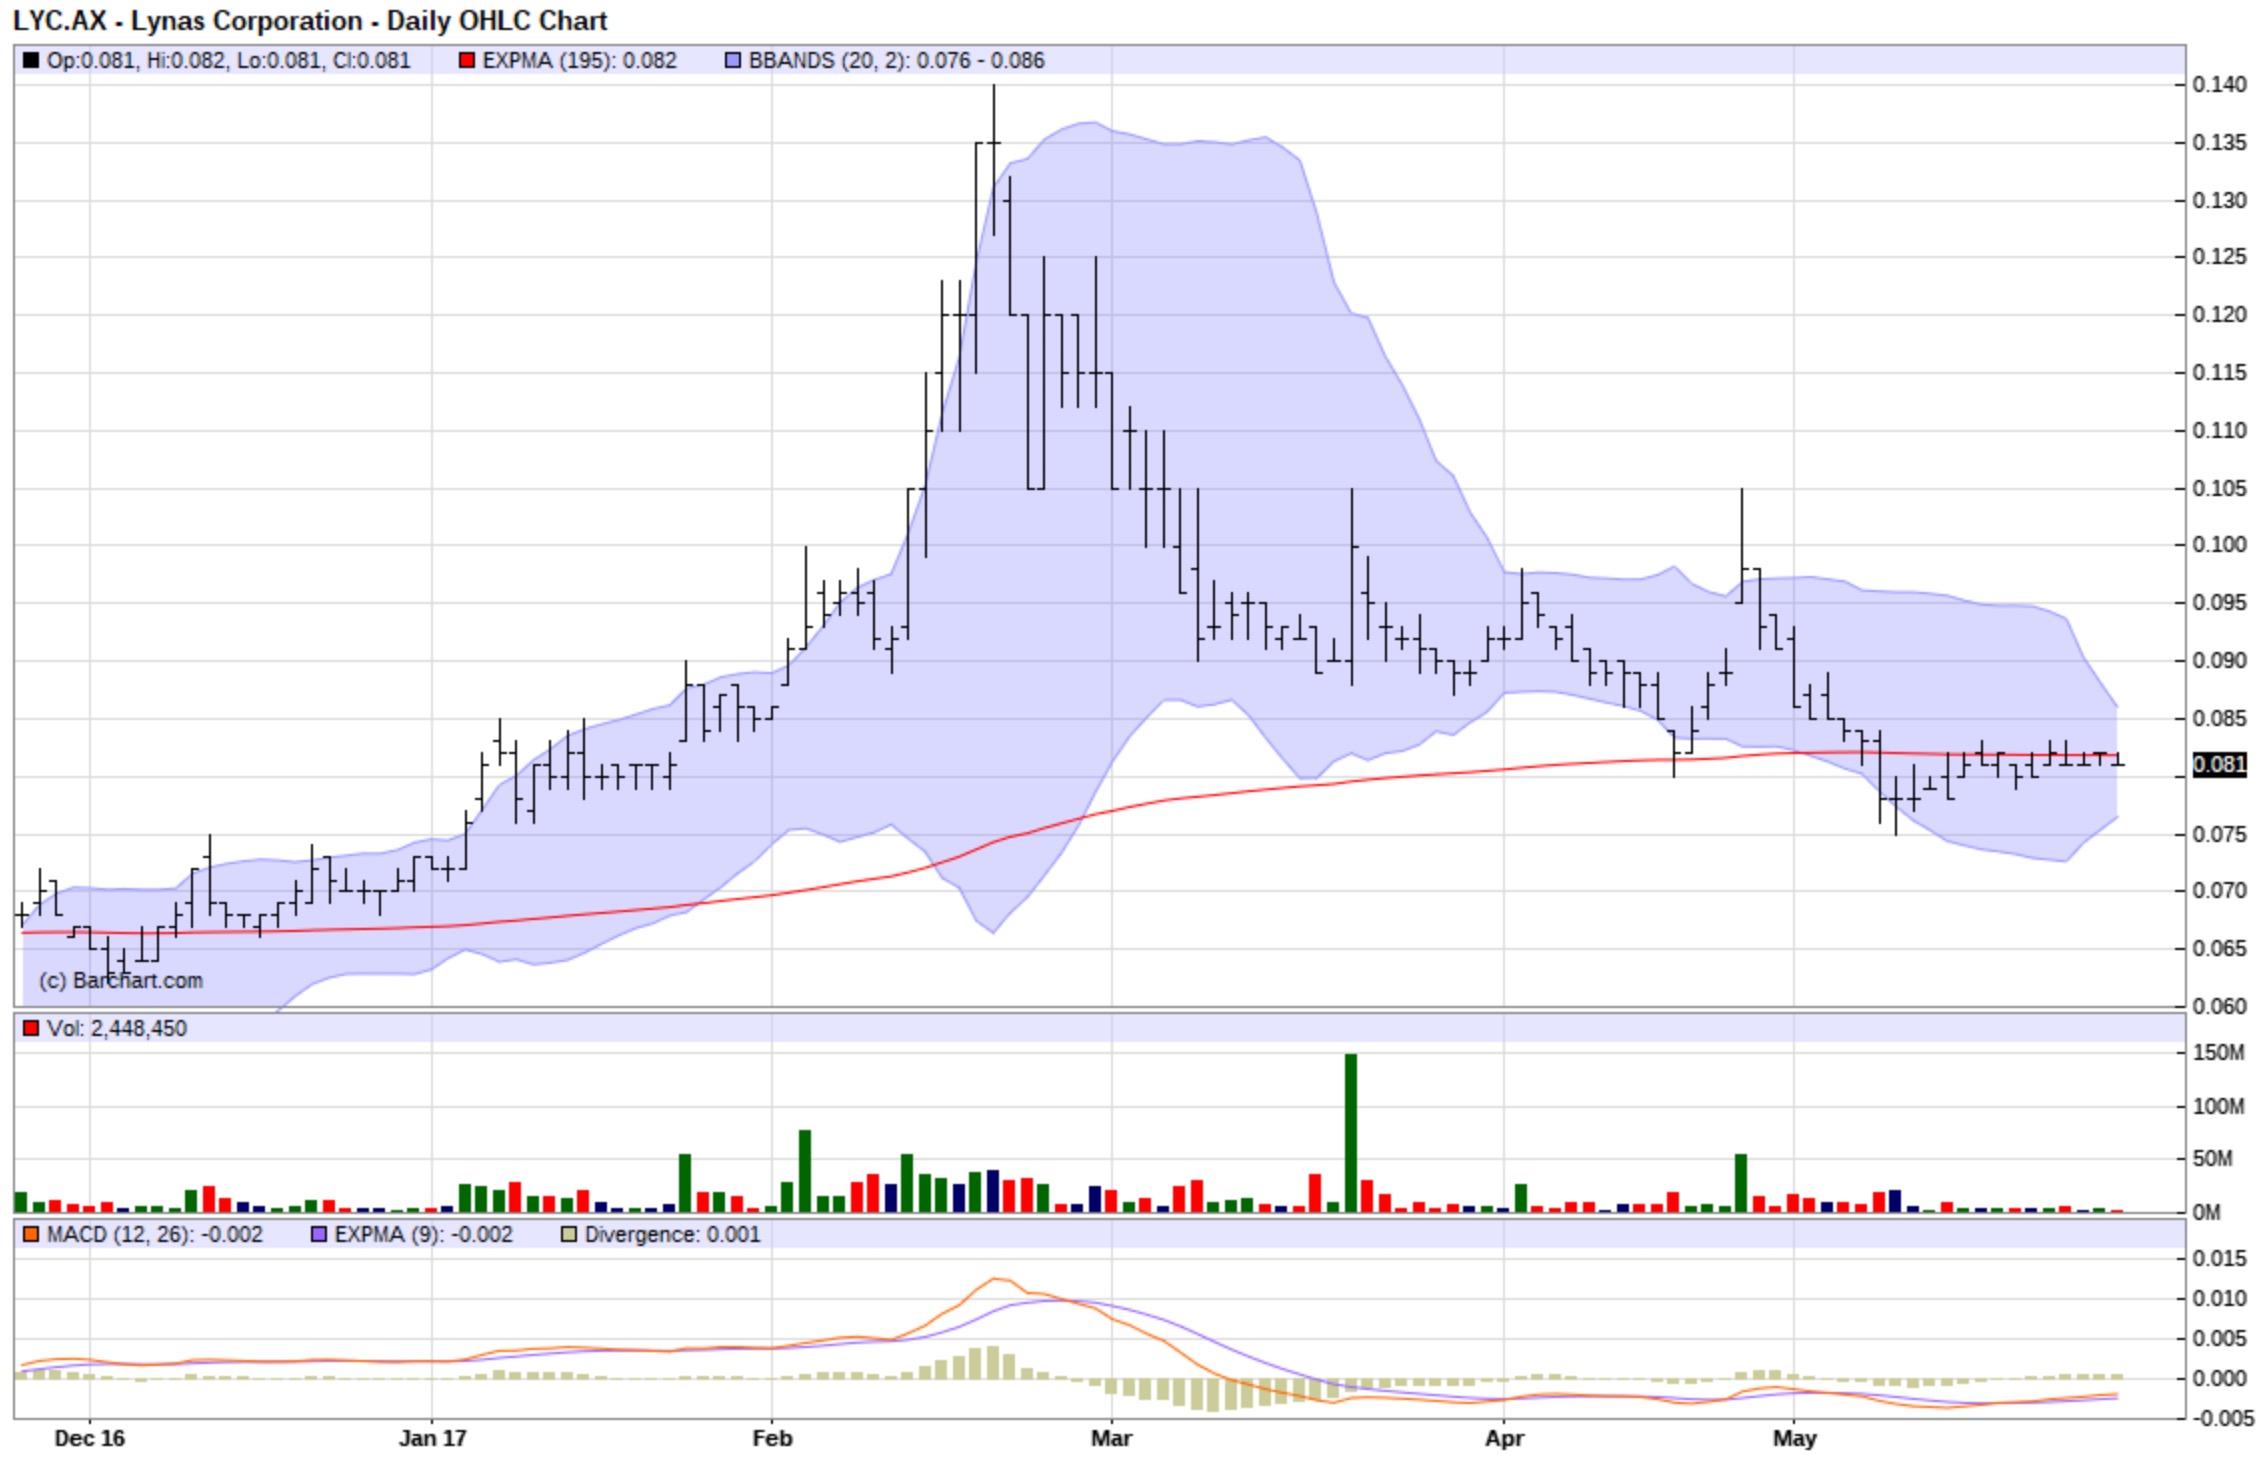
Task: Click the tallest green 150M volume bar
Action: pos(1351,1133)
